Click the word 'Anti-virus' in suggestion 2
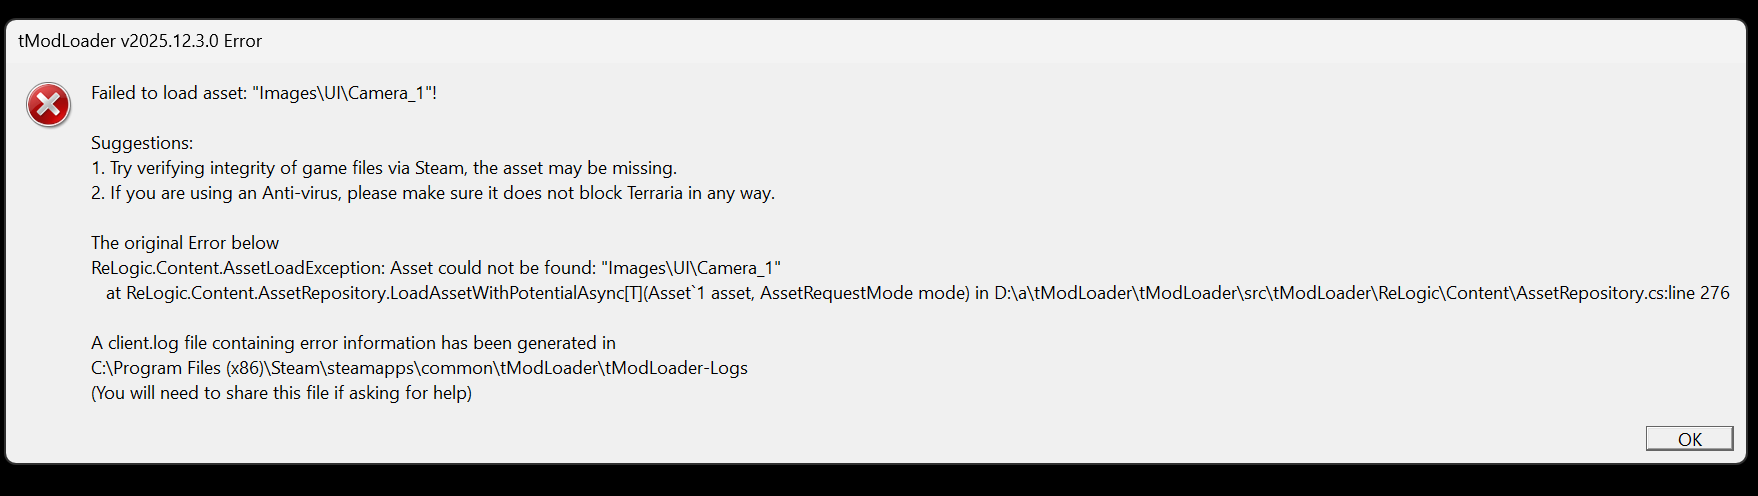Screen dimensions: 1758x496 click(x=300, y=193)
